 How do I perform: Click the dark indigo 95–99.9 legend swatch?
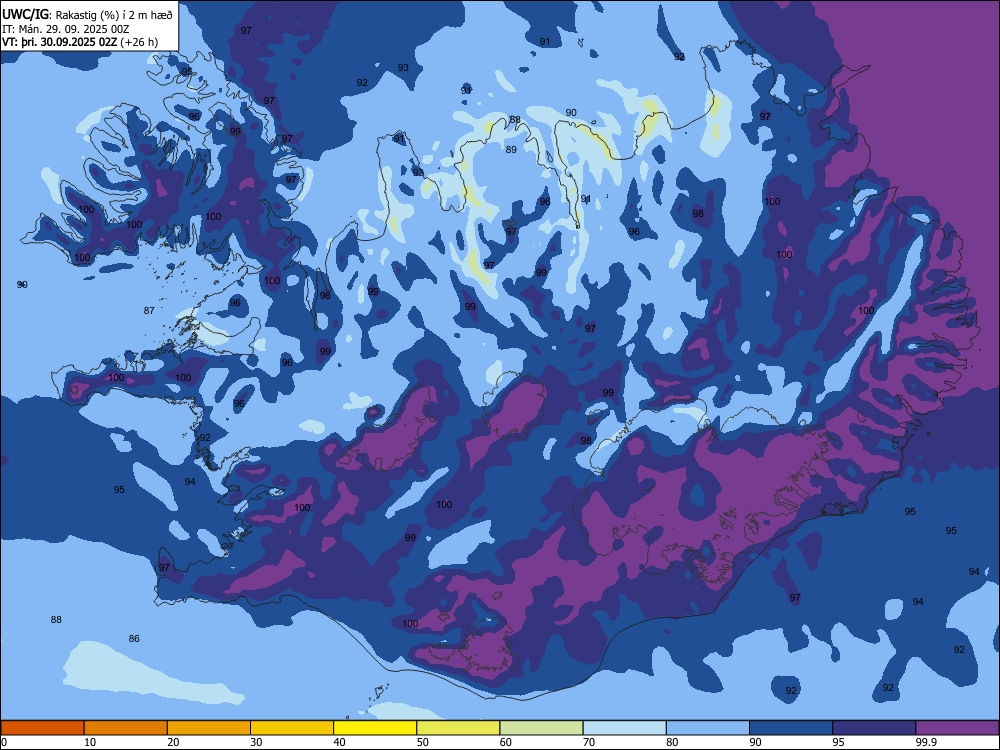click(x=874, y=728)
